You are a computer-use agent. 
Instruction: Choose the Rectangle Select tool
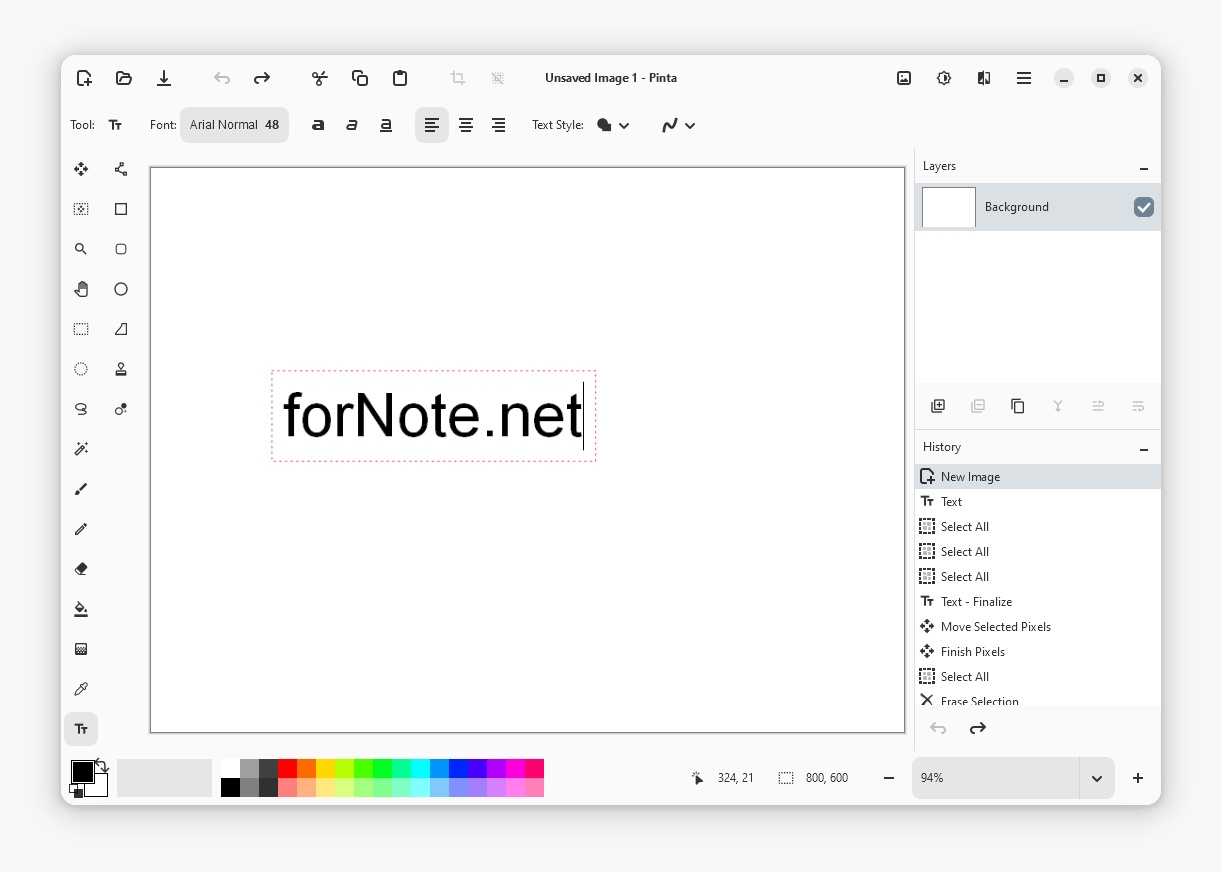pyautogui.click(x=81, y=329)
